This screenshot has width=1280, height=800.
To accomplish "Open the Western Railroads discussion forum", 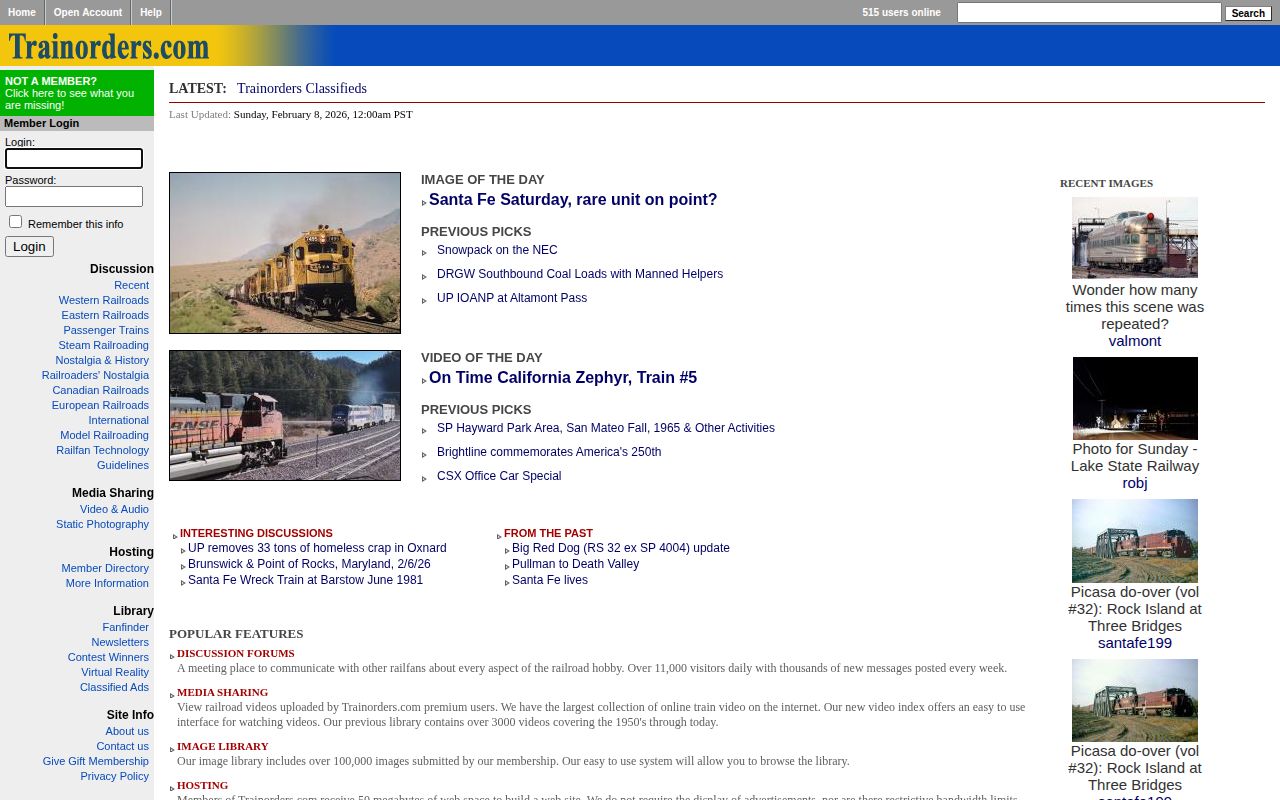I will click(104, 300).
